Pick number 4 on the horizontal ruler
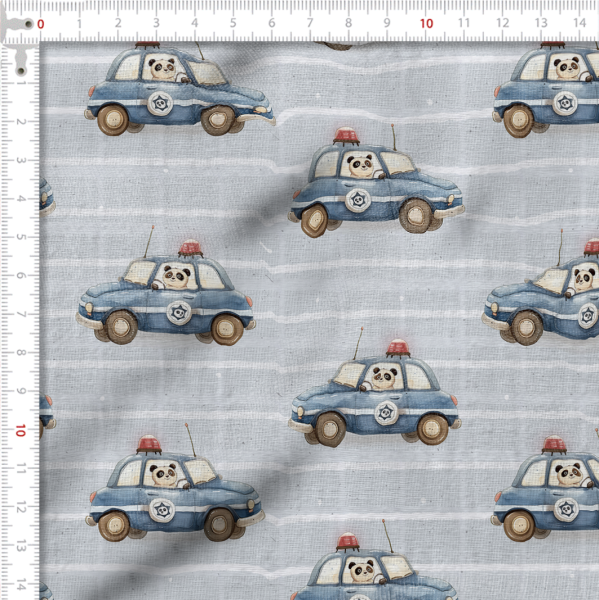 coord(195,23)
